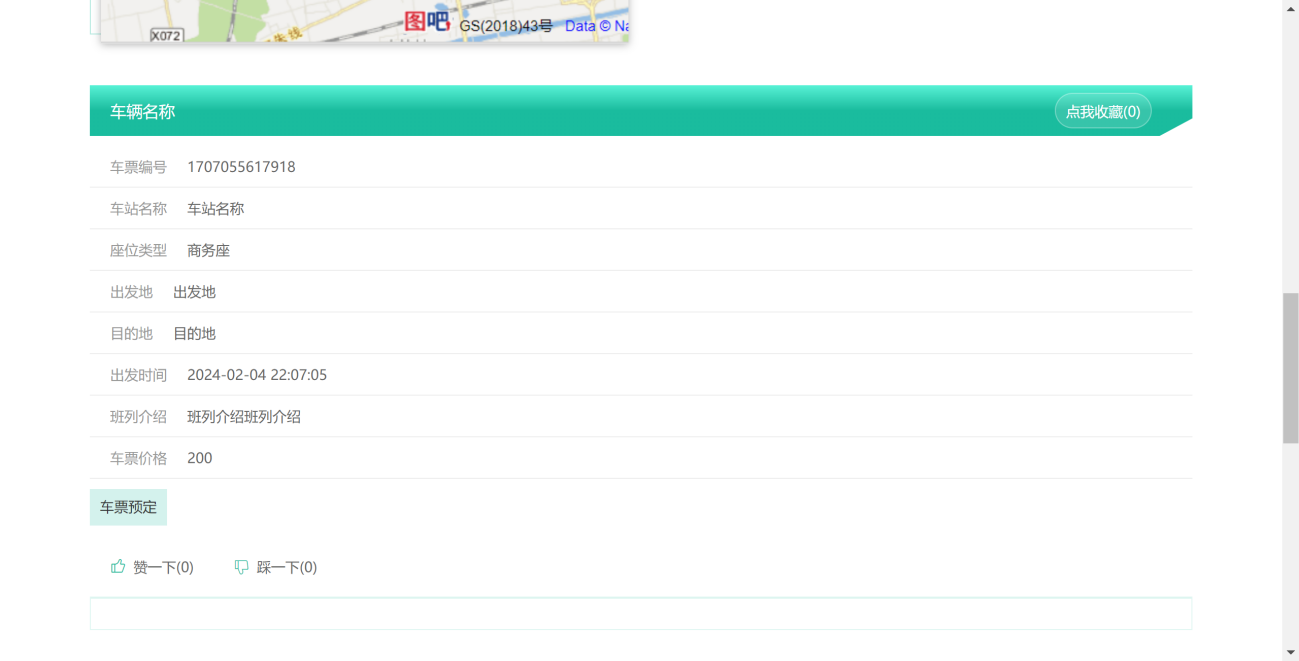The image size is (1299, 661).
Task: Click the 班列介绍班列介绍 description text
Action: tap(244, 417)
